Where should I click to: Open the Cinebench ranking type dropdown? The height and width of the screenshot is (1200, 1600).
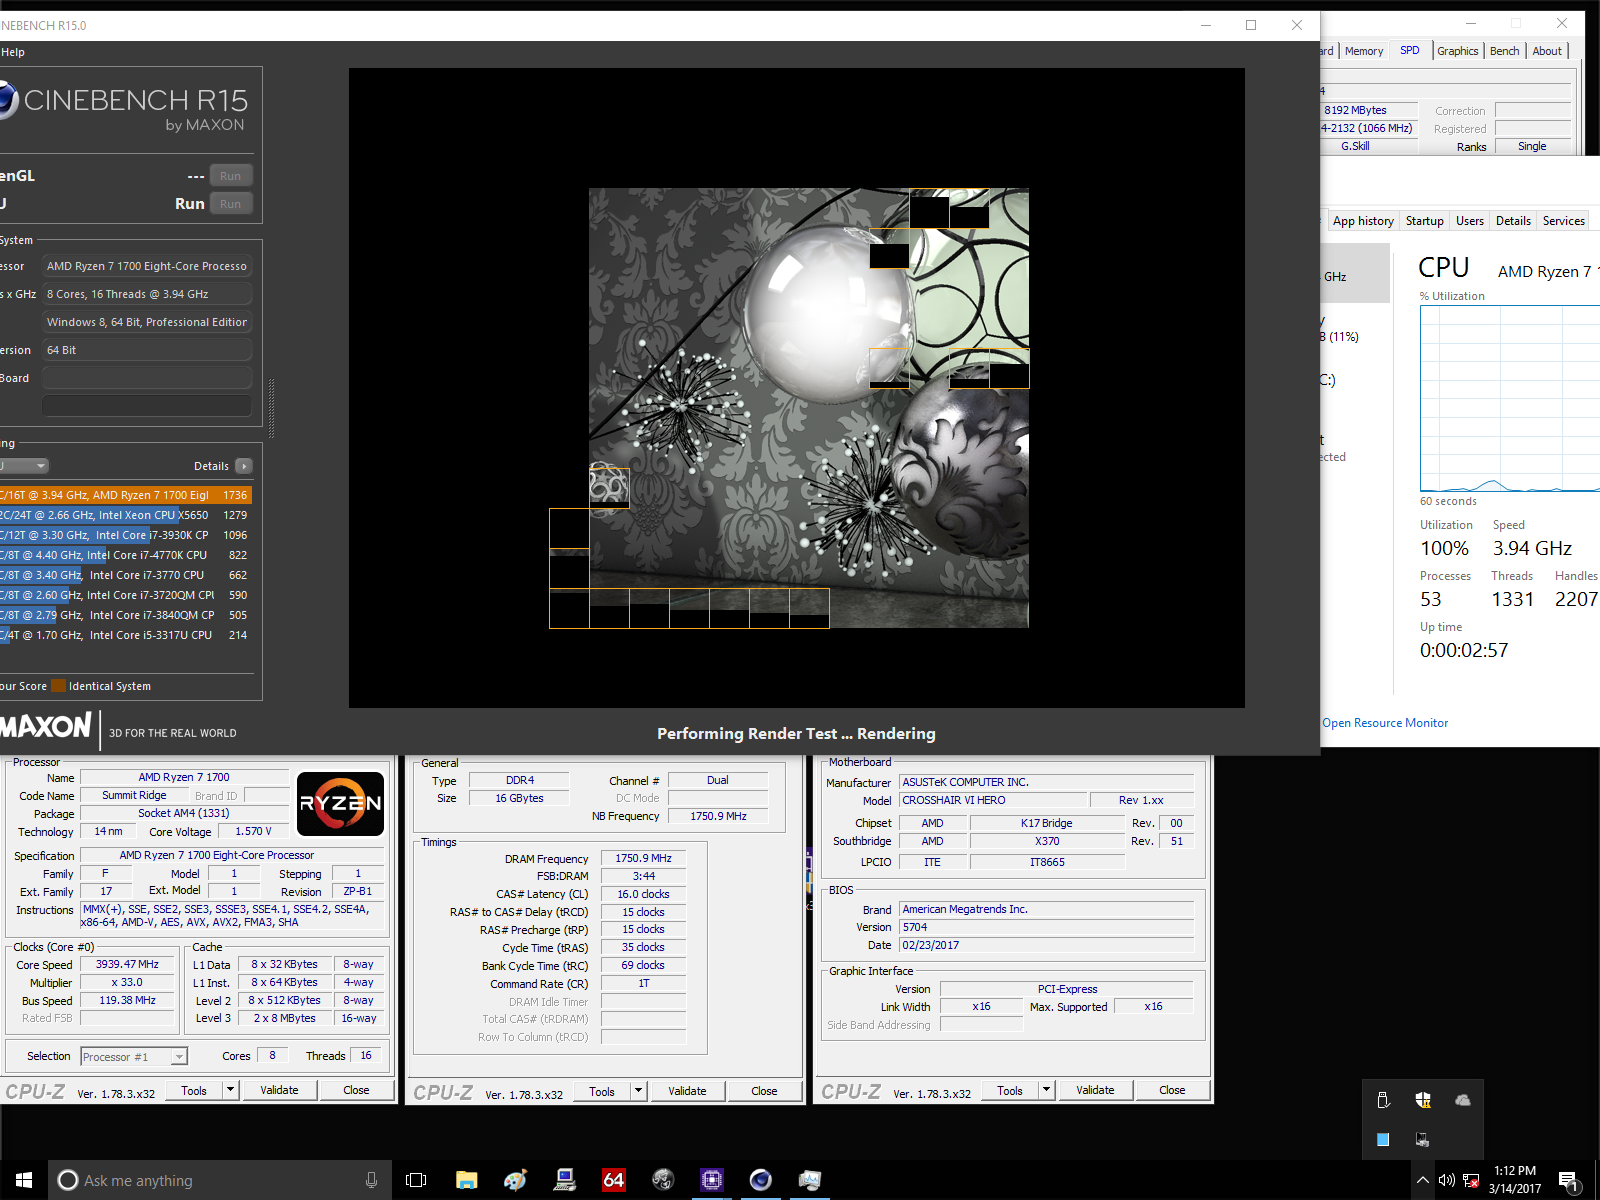(24, 466)
